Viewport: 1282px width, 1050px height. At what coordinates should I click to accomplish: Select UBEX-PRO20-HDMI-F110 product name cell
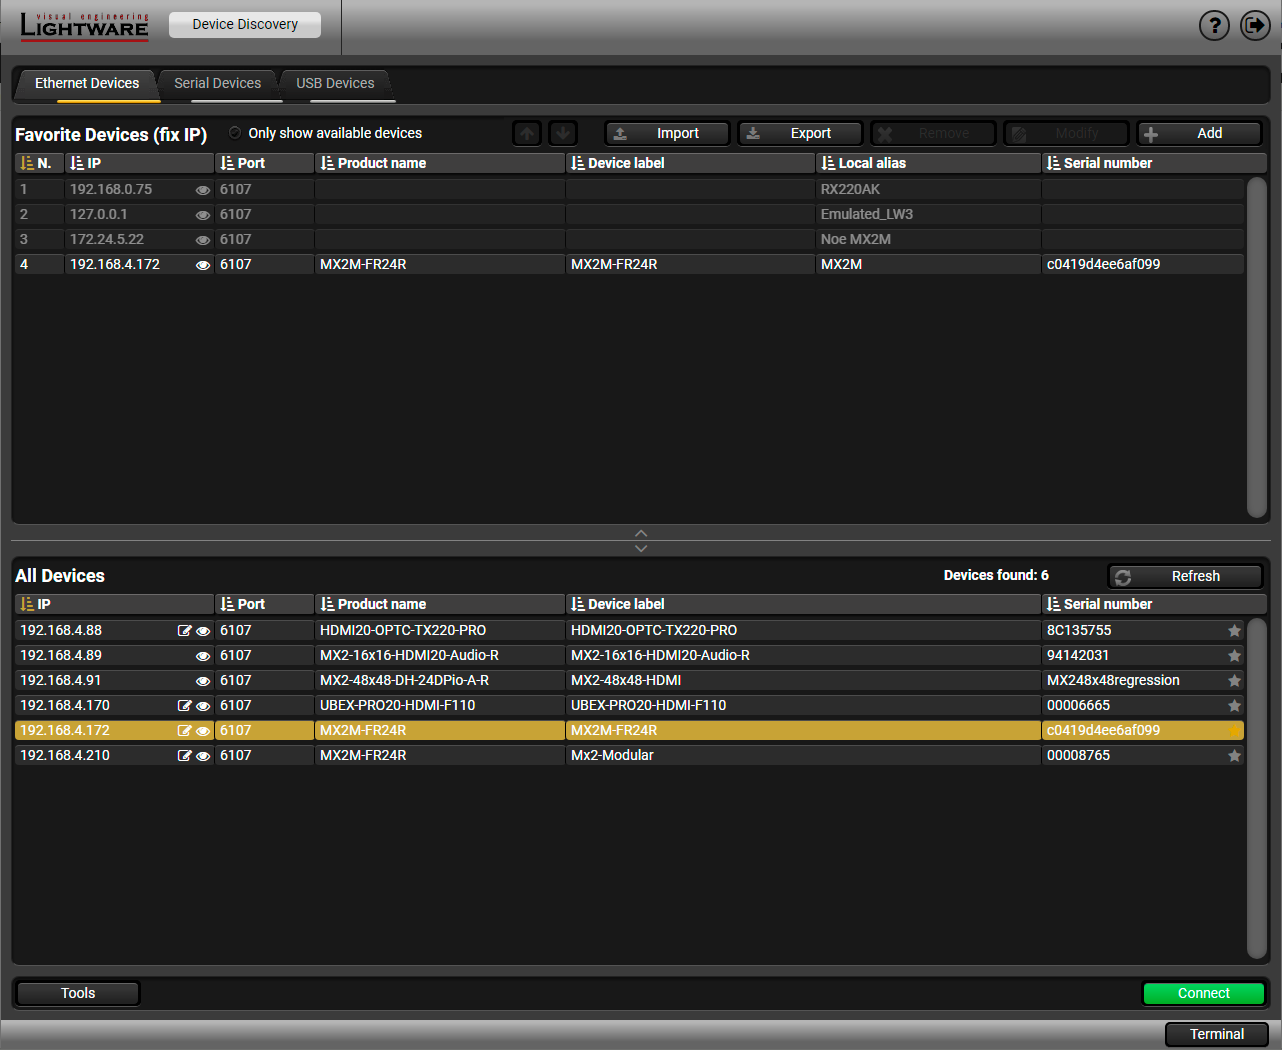[440, 706]
